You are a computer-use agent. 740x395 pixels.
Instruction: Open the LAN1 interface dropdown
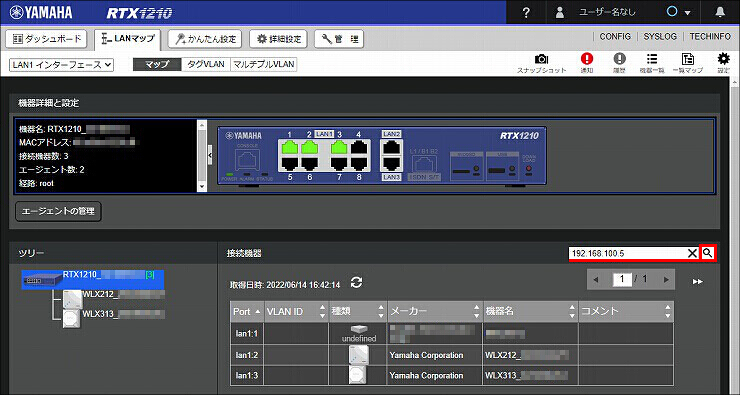[x=61, y=65]
